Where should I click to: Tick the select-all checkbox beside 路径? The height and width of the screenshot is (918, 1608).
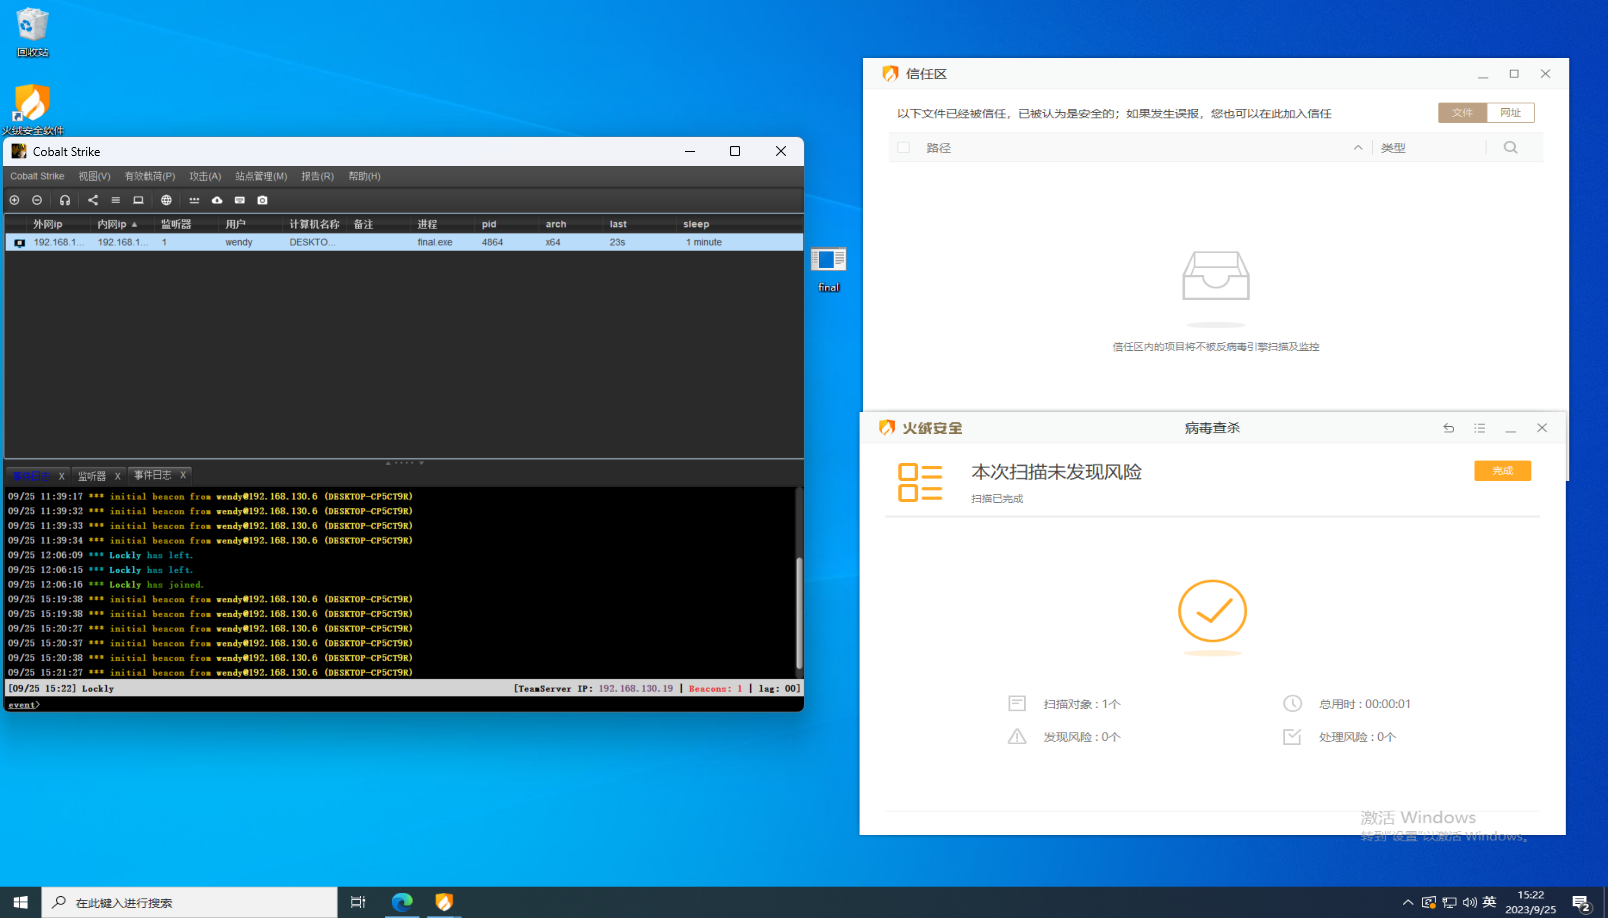point(904,148)
